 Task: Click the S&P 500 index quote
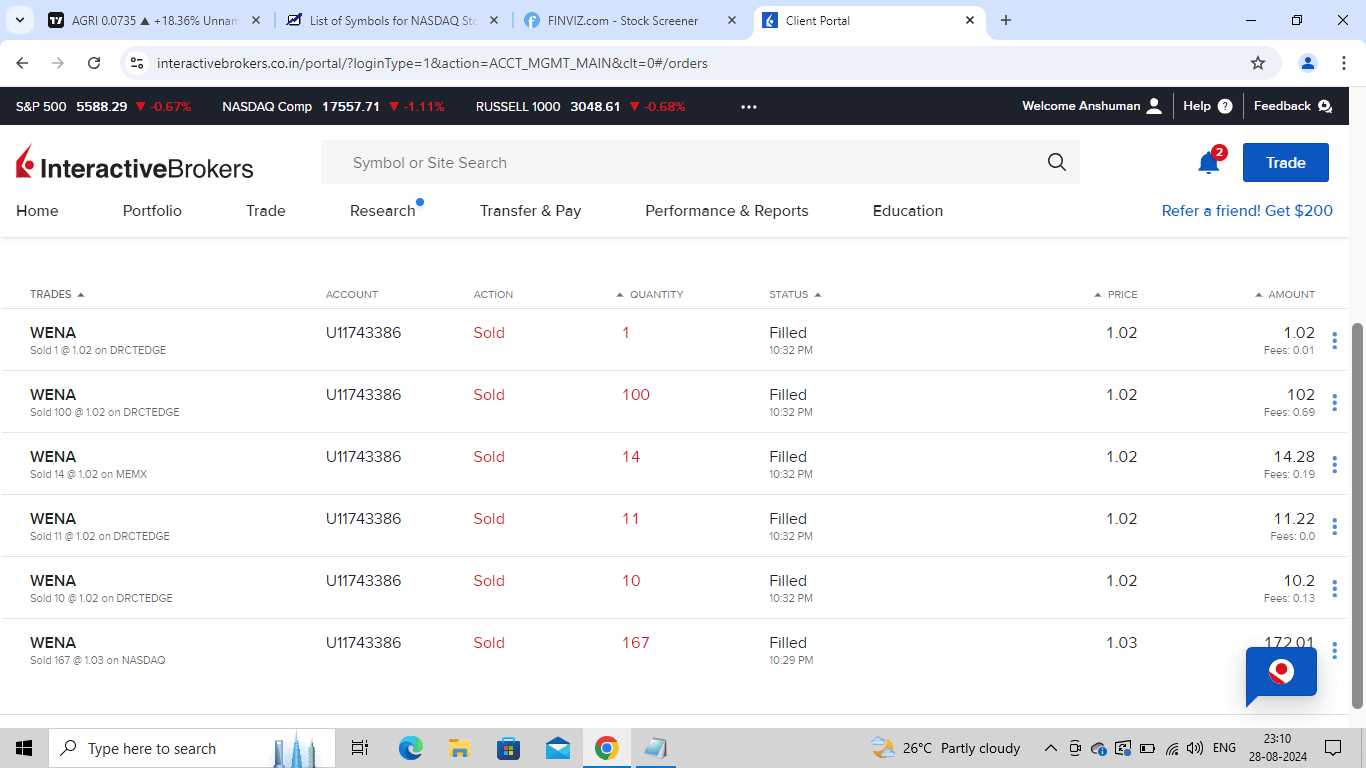pyautogui.click(x=103, y=107)
